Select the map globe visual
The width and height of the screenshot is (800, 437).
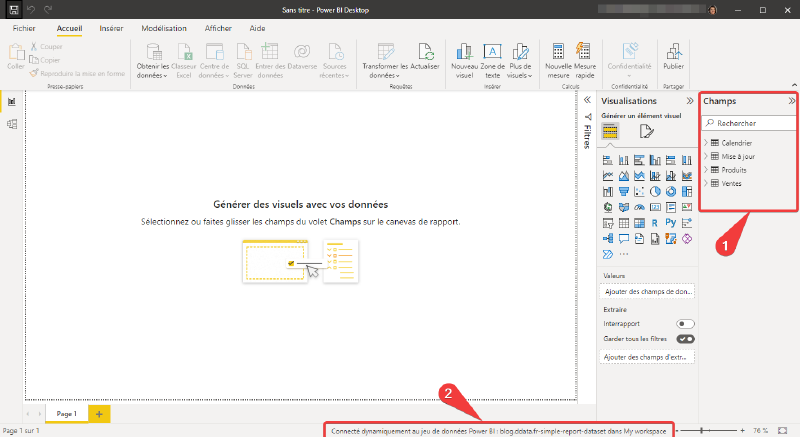(608, 207)
